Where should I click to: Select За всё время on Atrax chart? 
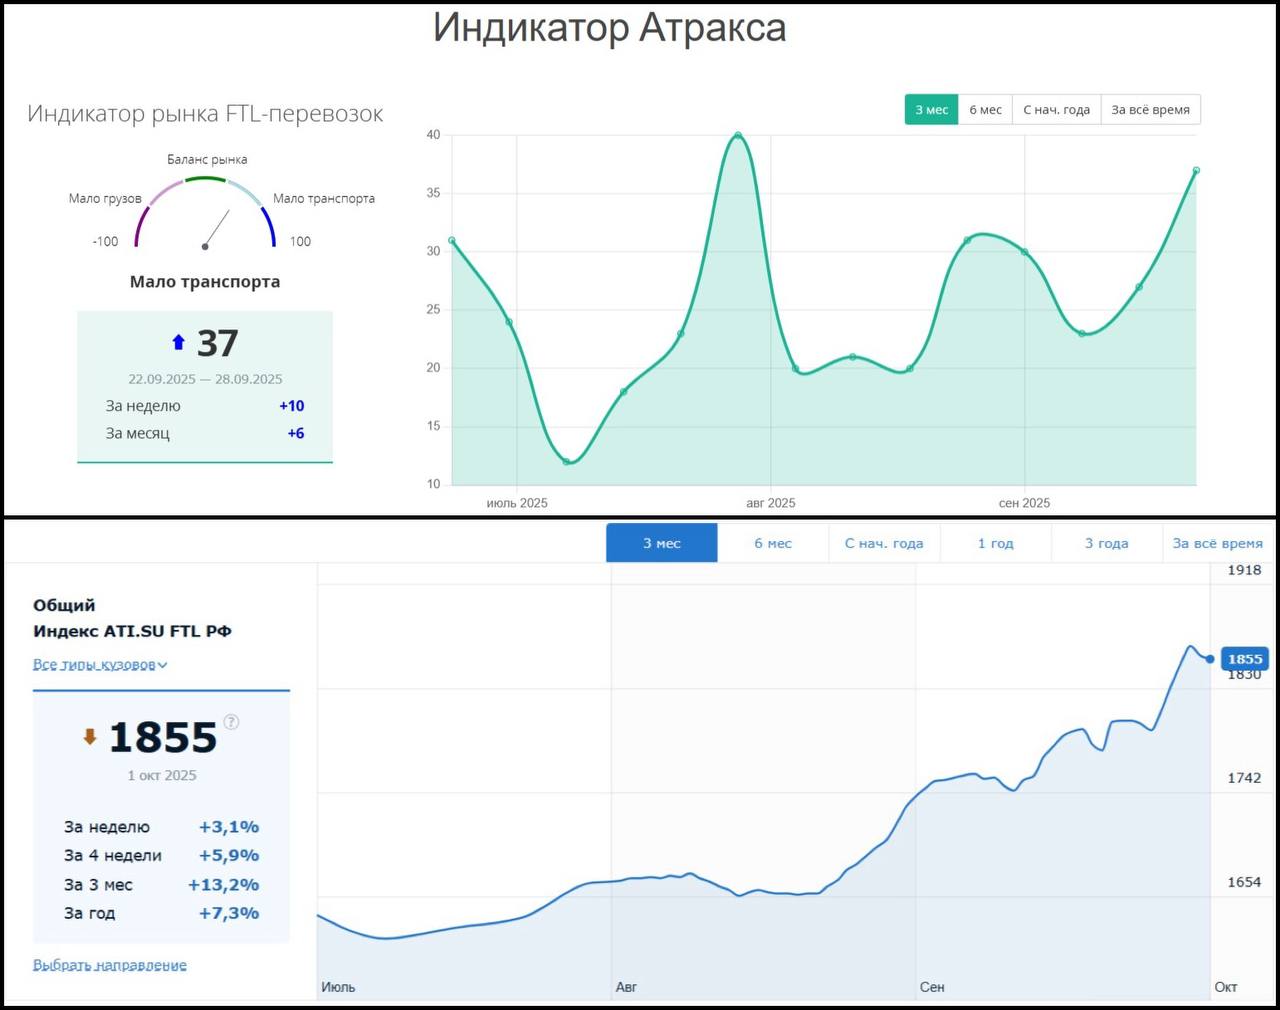click(1150, 110)
